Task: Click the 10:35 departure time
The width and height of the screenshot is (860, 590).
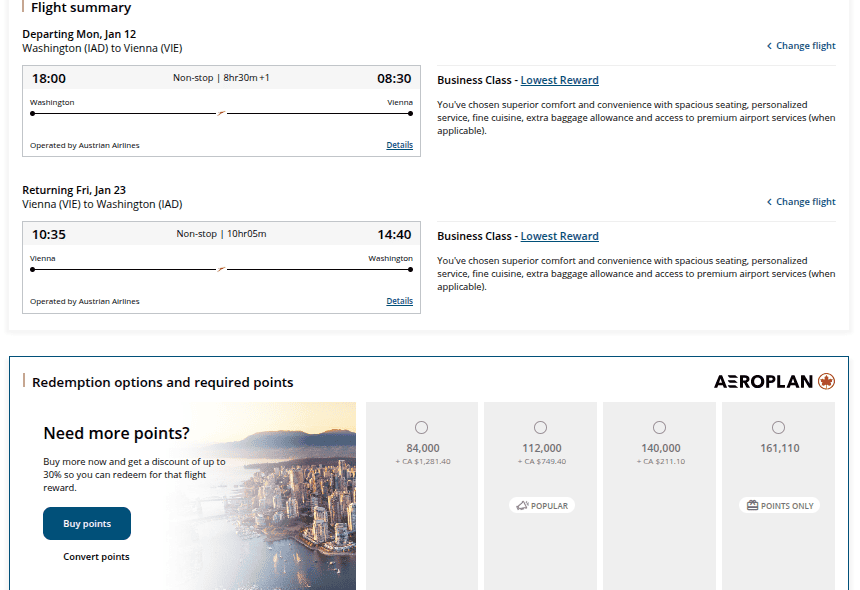Action: click(x=49, y=235)
